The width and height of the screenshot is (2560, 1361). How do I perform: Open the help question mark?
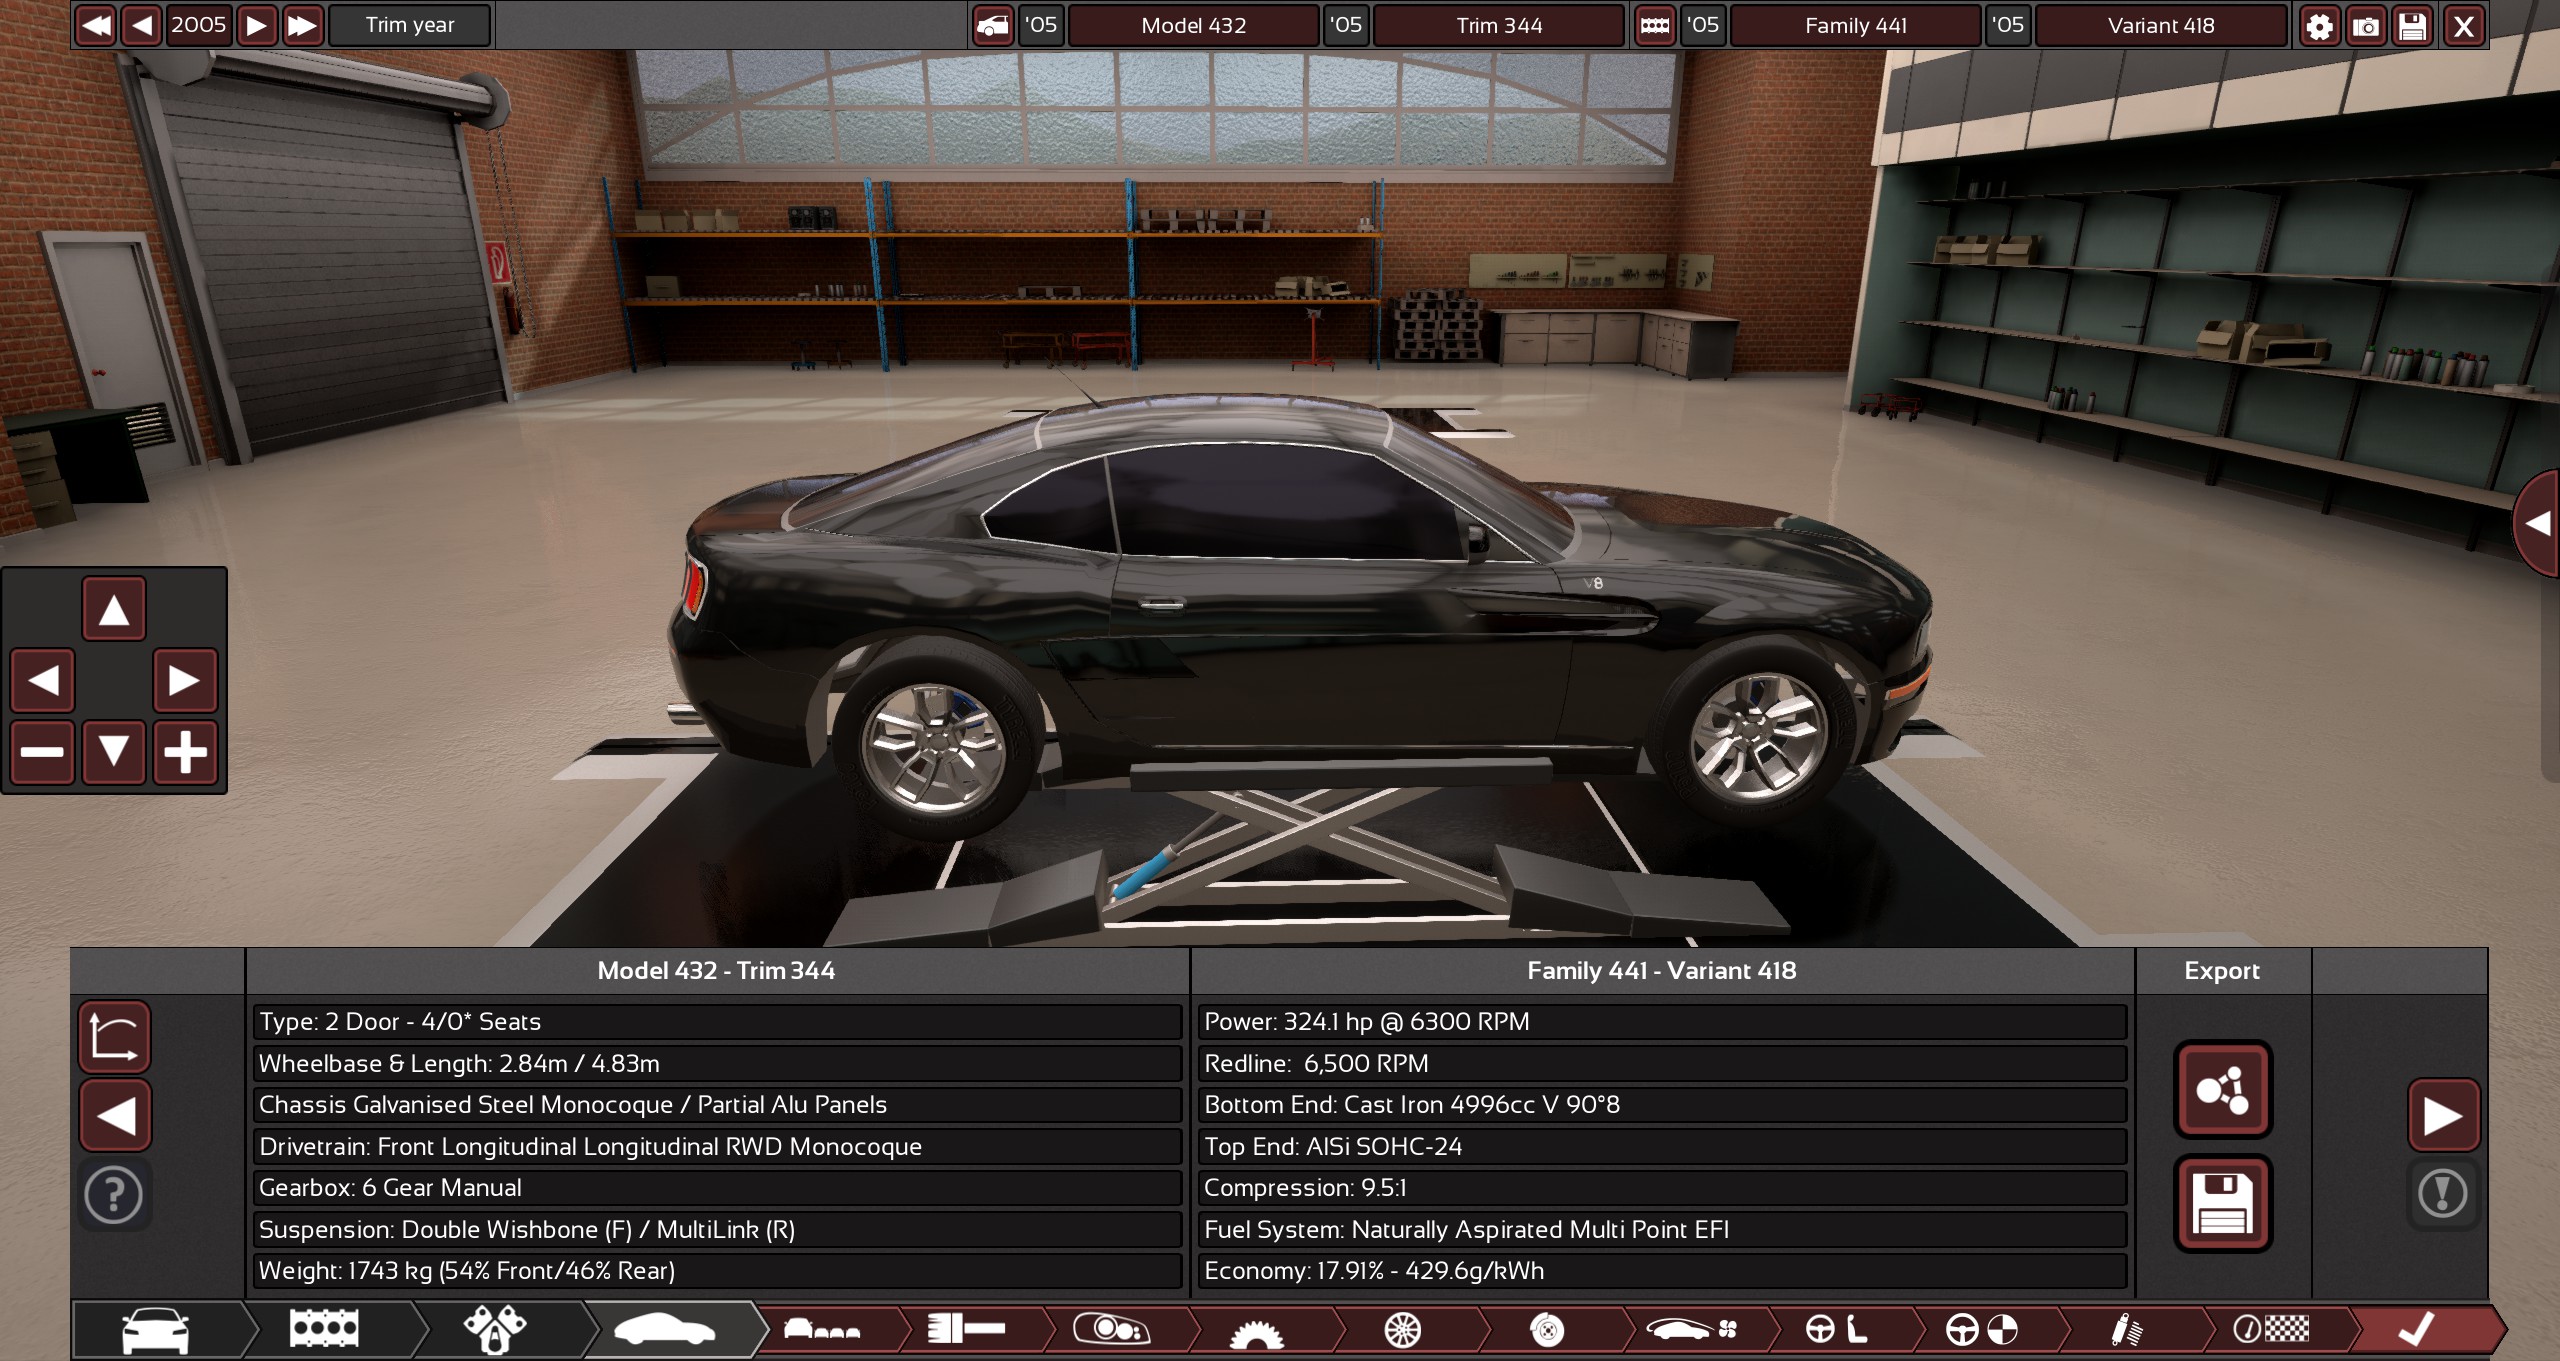tap(114, 1194)
